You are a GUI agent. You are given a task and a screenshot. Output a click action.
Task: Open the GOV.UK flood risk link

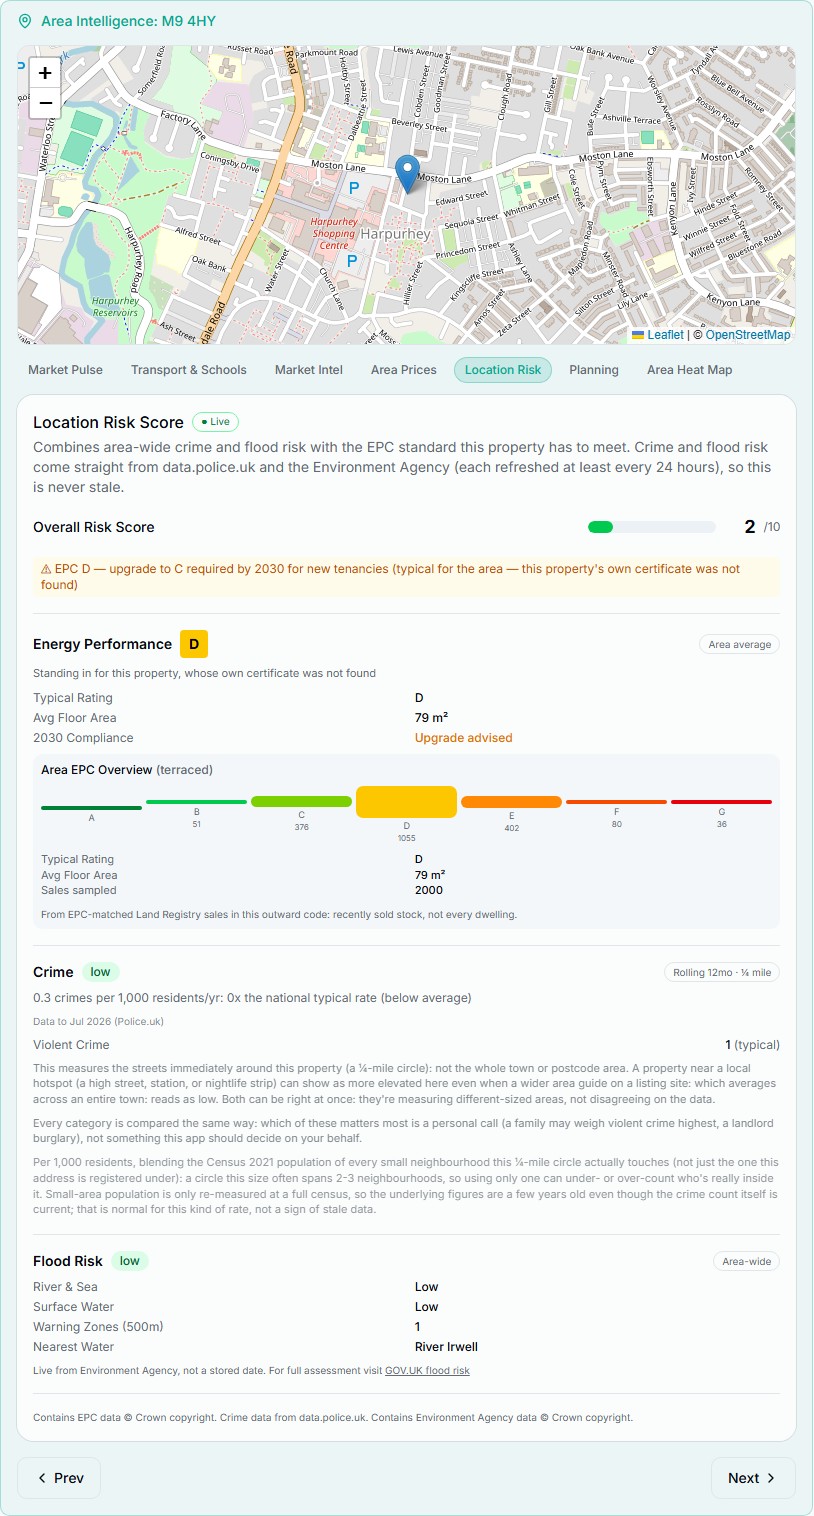click(x=427, y=1370)
